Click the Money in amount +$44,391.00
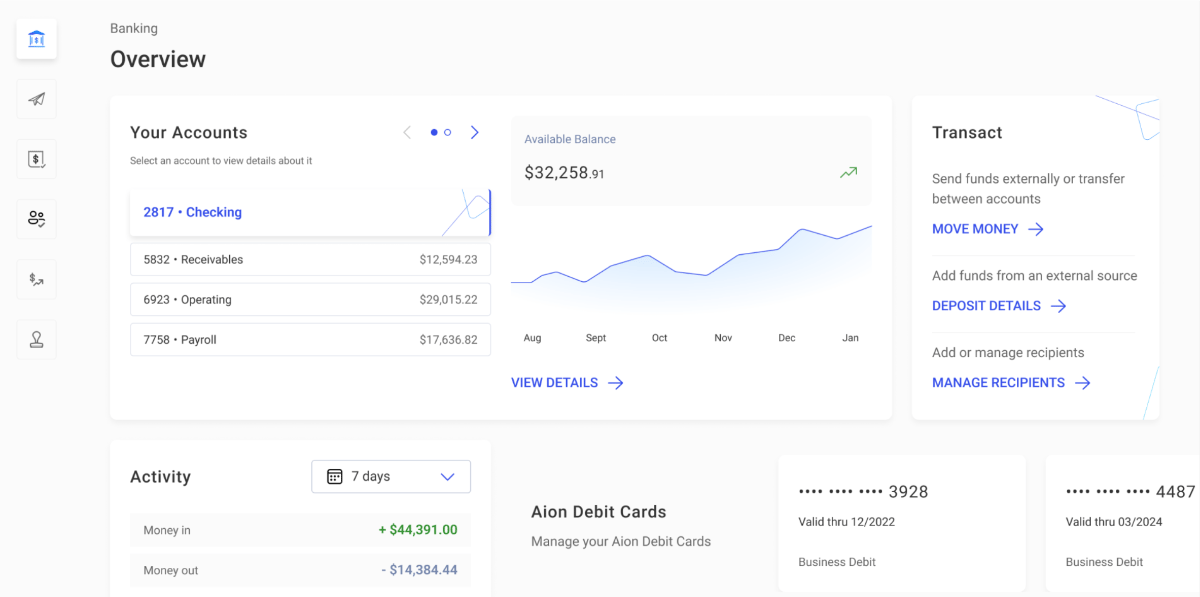The height and width of the screenshot is (597, 1200). [418, 530]
